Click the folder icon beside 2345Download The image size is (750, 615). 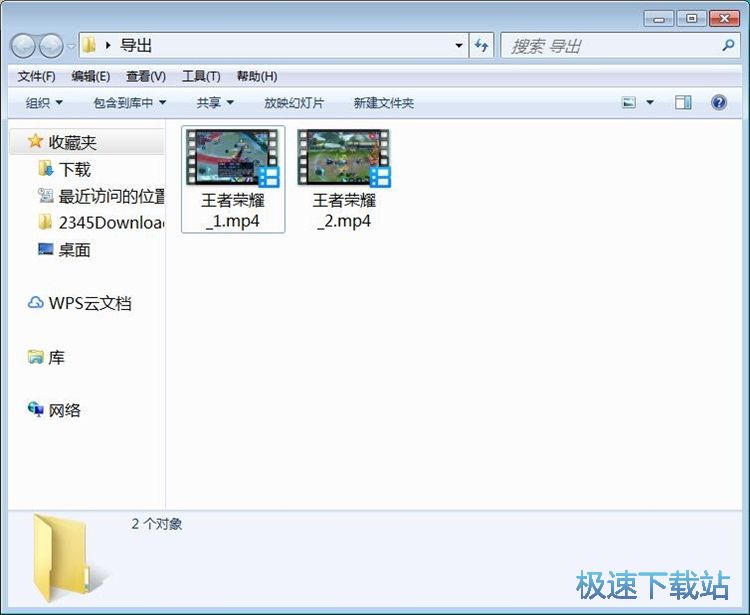click(45, 222)
